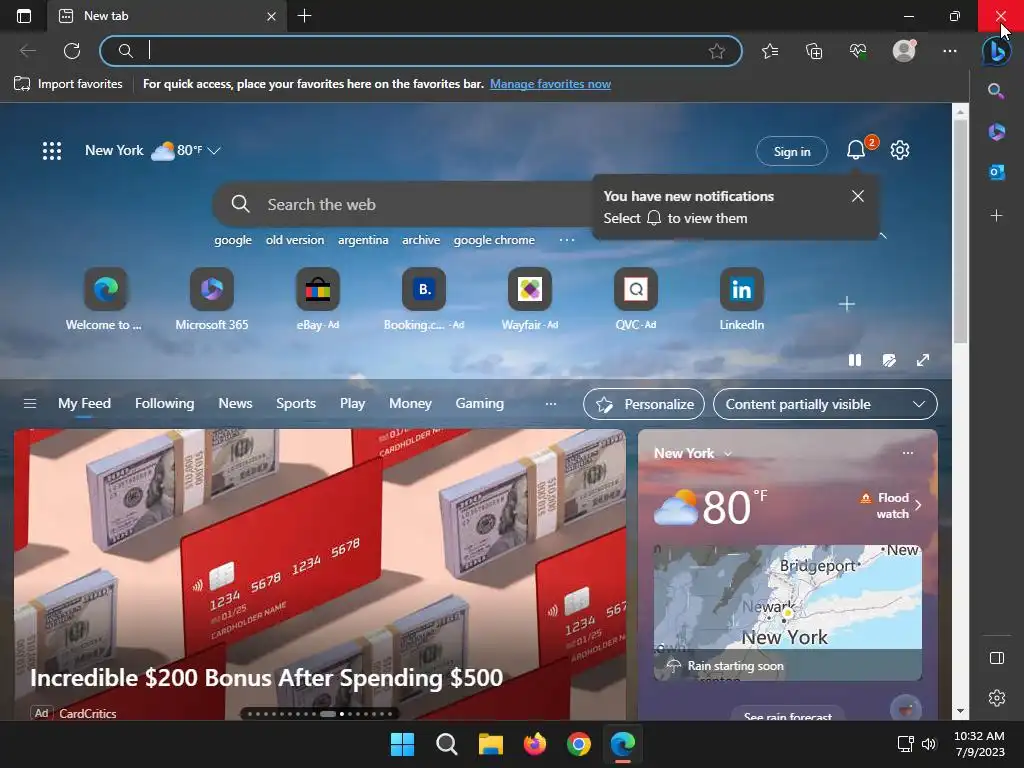Viewport: 1024px width, 768px height.
Task: Toggle the sidebar panel layout icon
Action: point(997,658)
